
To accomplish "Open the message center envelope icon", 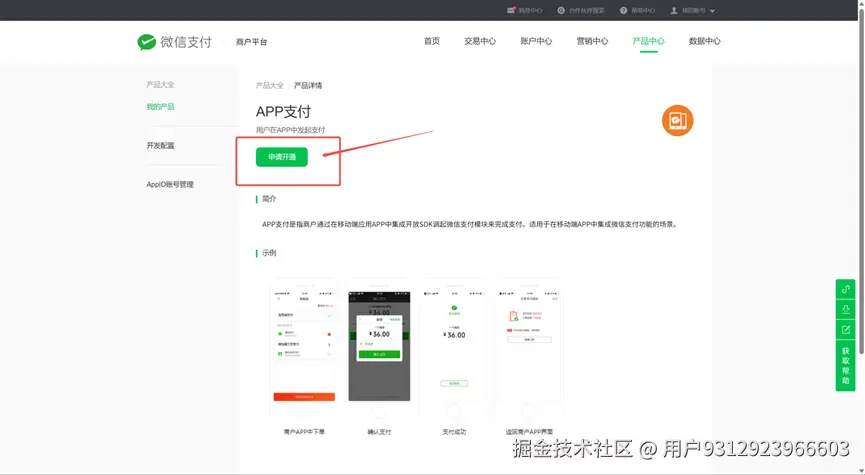I will (x=511, y=10).
